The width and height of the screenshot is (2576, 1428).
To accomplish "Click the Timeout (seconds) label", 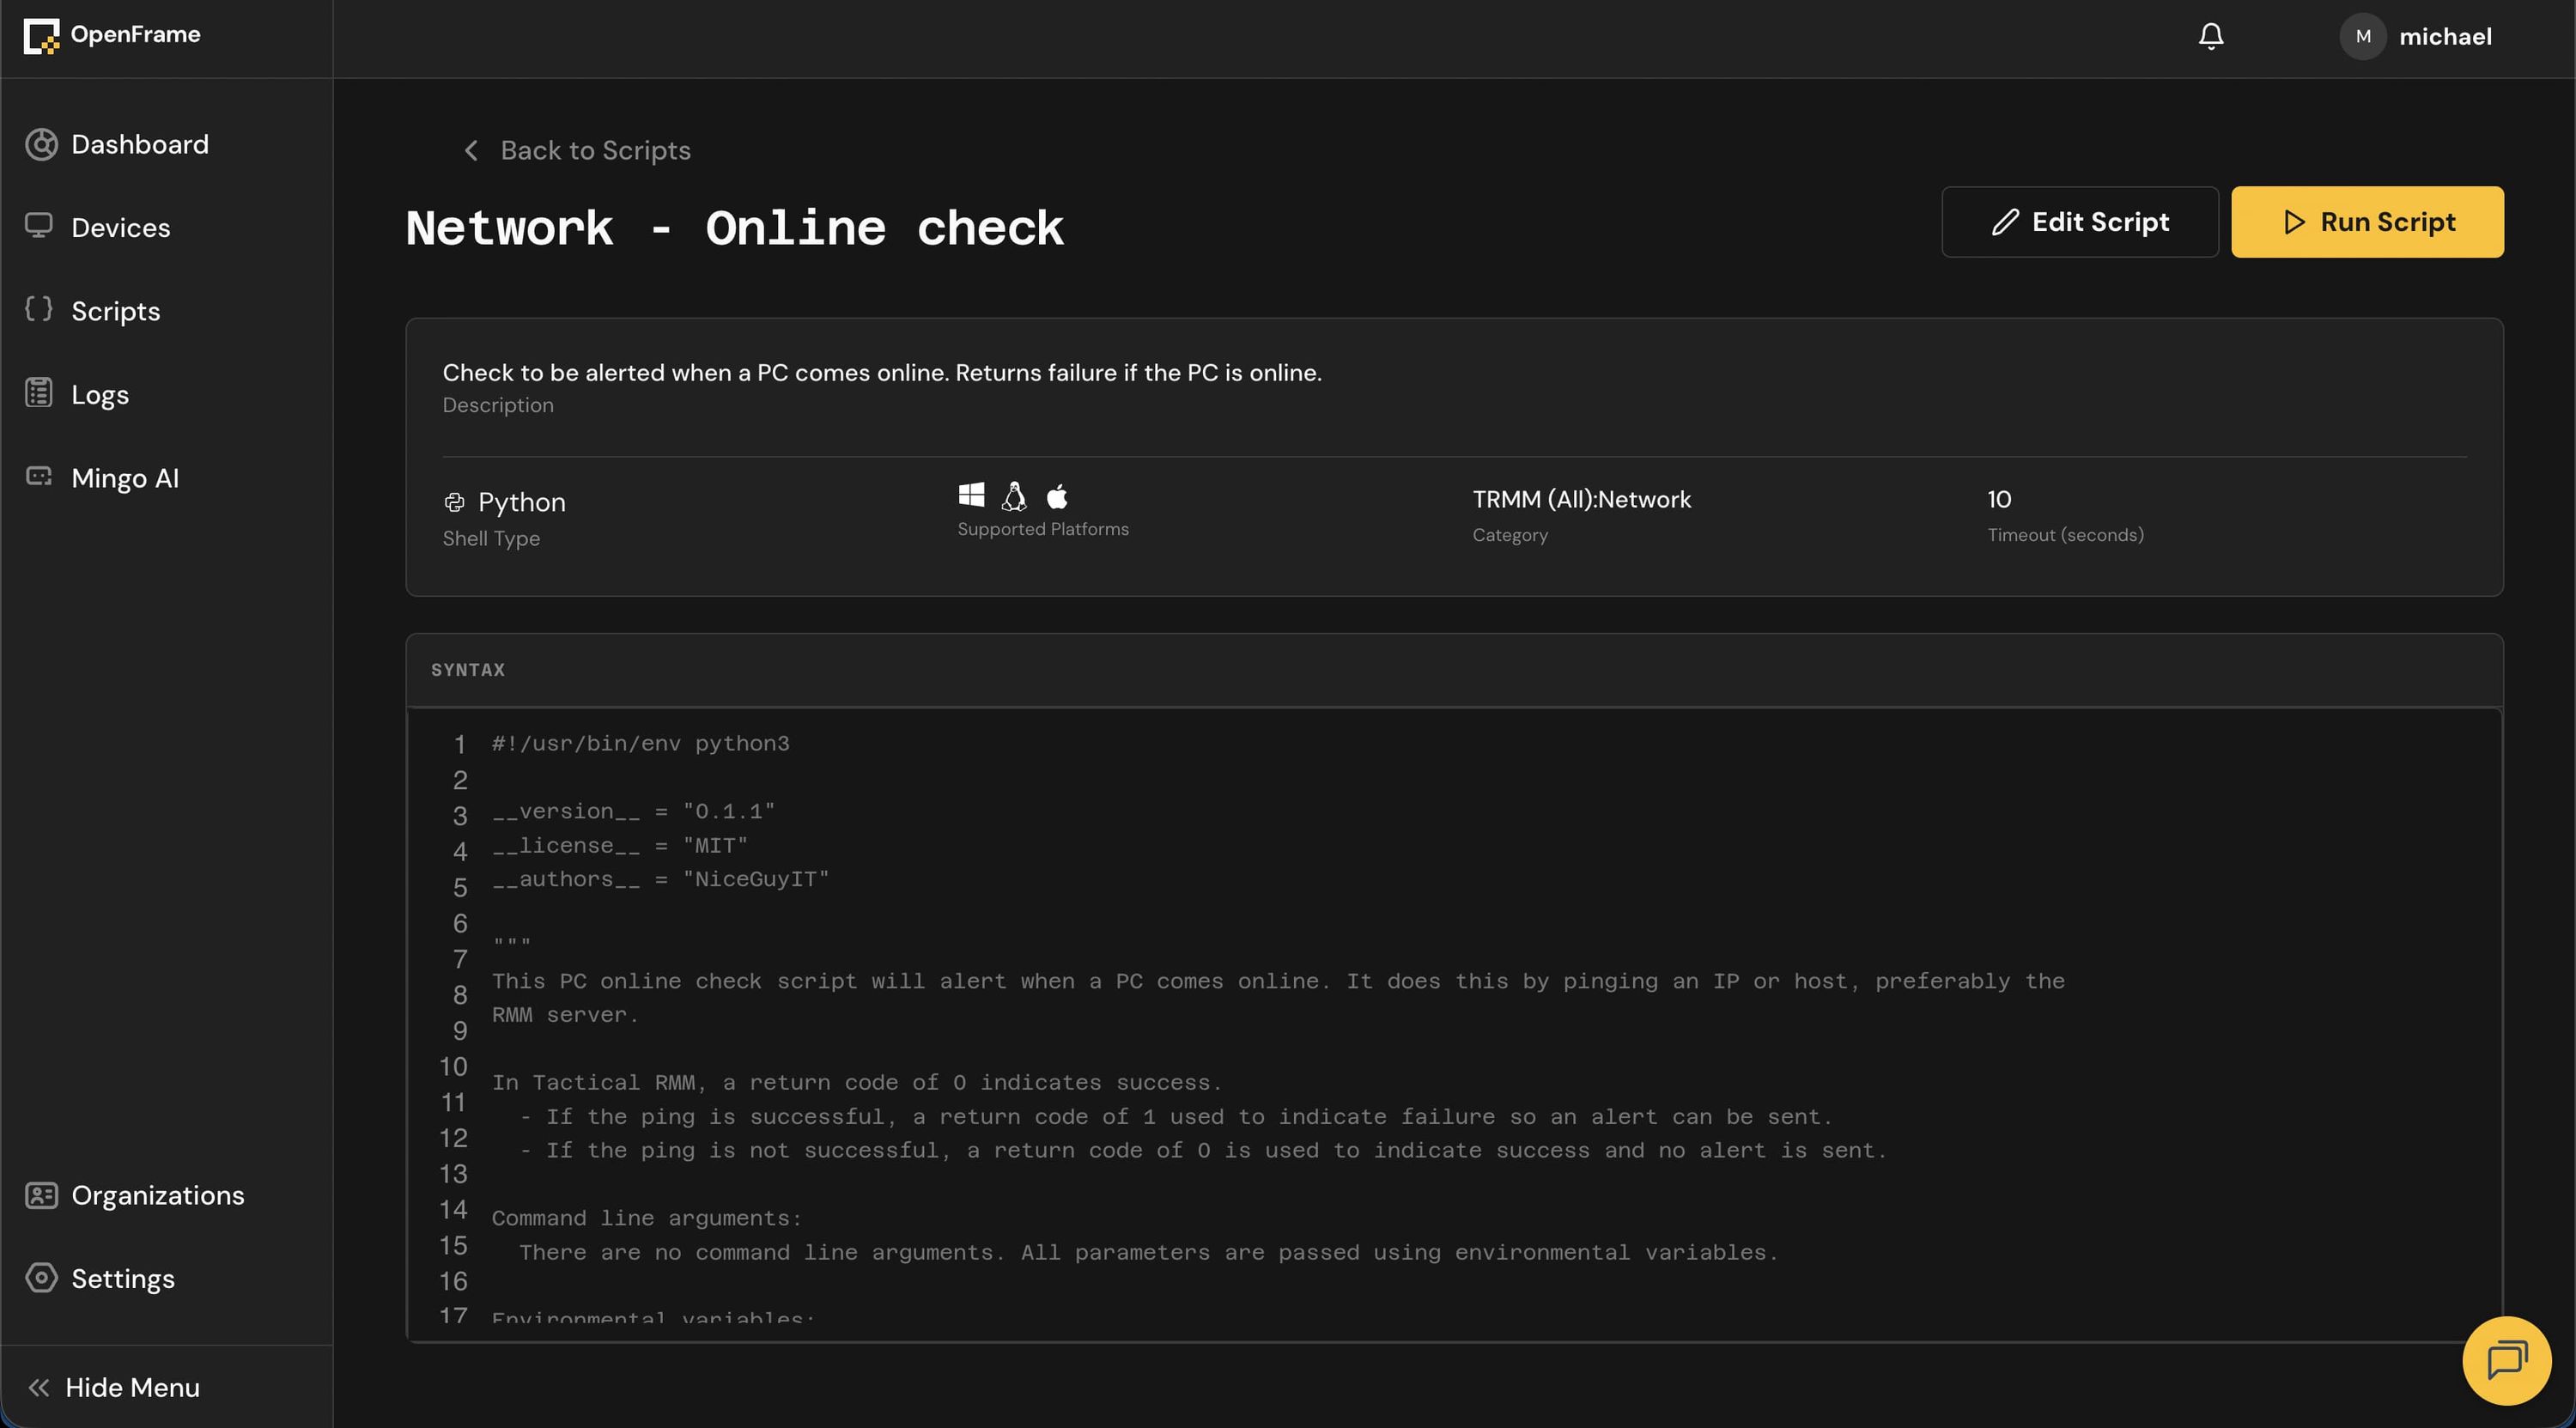I will (x=2066, y=535).
